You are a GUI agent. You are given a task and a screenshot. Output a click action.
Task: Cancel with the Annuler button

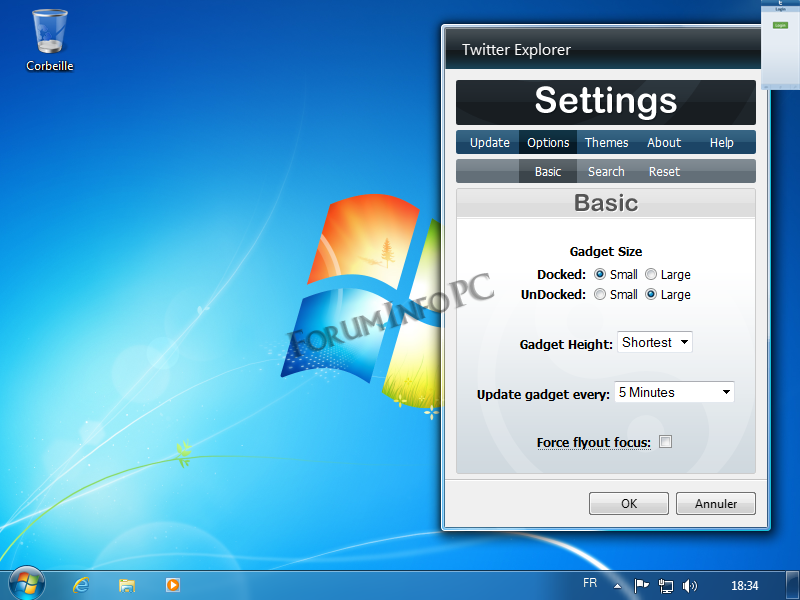click(x=716, y=504)
